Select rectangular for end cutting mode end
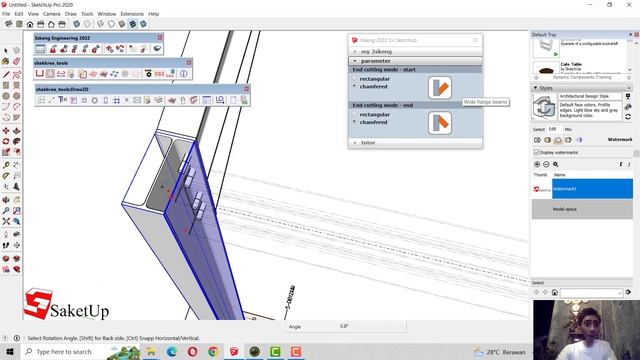The width and height of the screenshot is (640, 360). coord(354,114)
